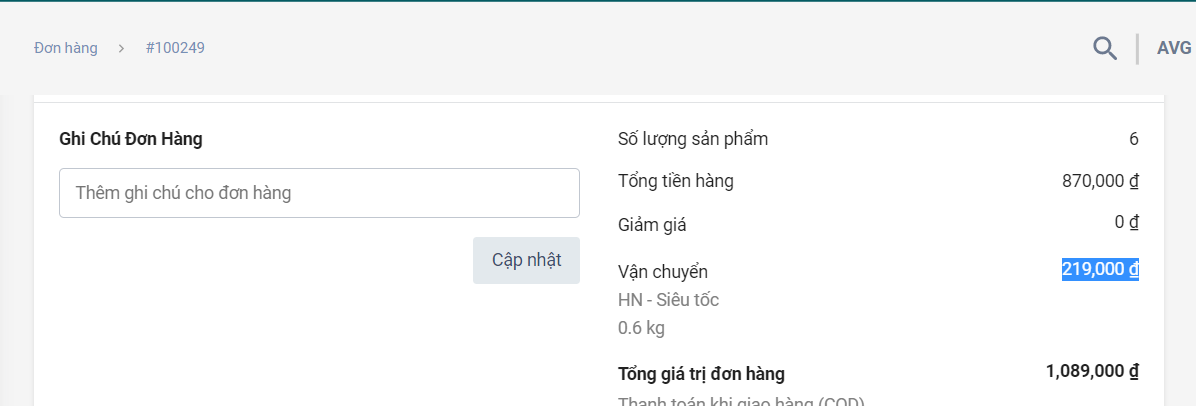Go back to Đơn hàng breadcrumb
The width and height of the screenshot is (1196, 406).
66,48
